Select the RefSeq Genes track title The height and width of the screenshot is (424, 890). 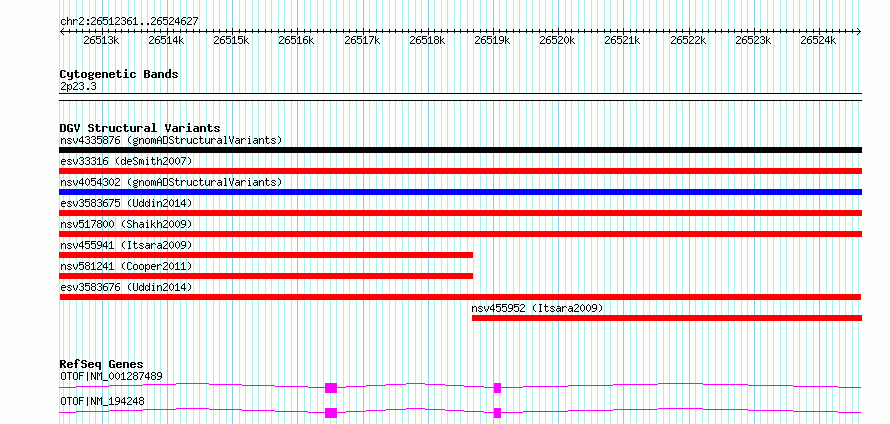click(102, 364)
